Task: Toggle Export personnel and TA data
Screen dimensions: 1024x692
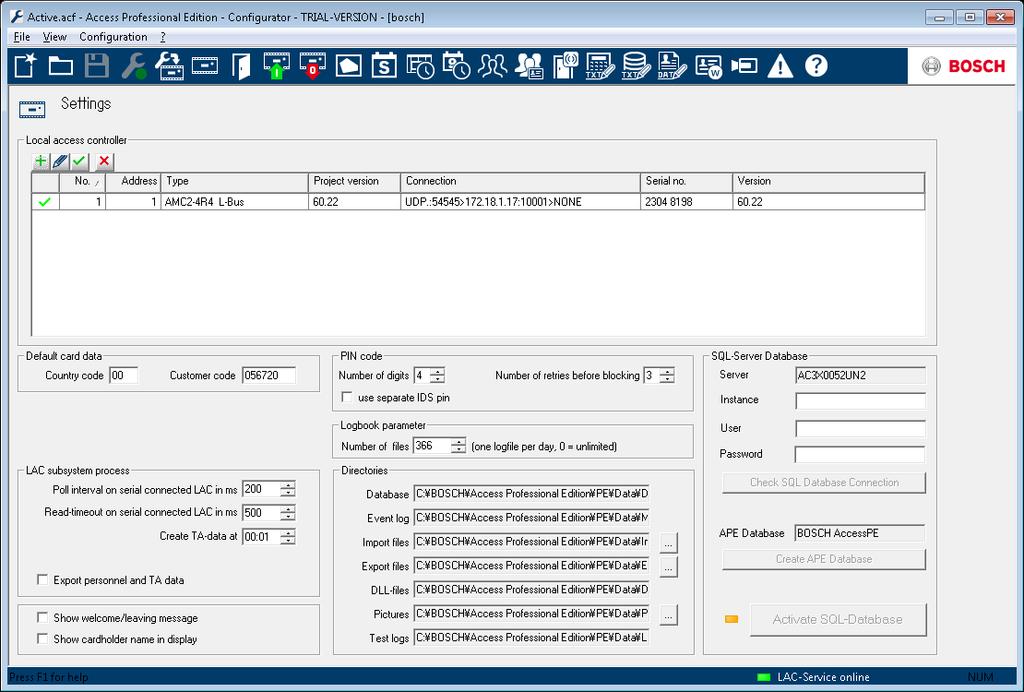Action: click(x=42, y=580)
